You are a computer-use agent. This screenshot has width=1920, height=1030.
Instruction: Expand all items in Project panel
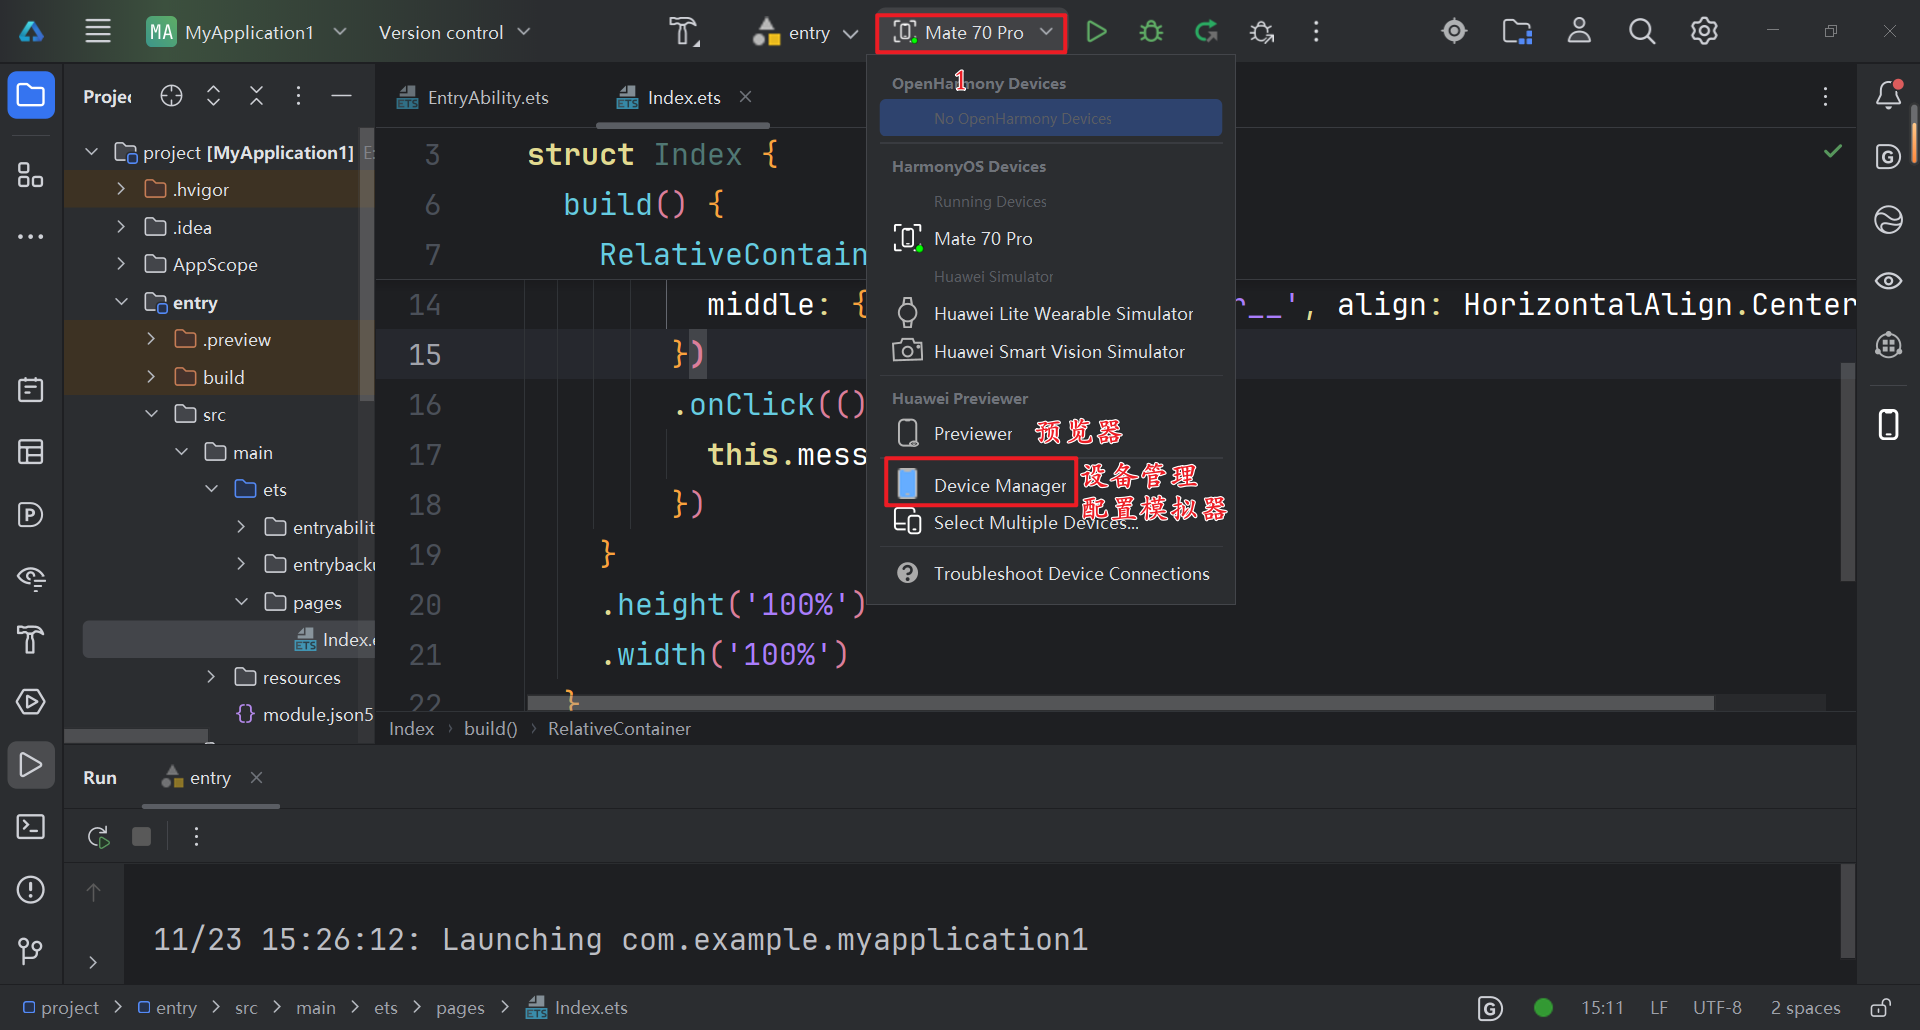(213, 96)
